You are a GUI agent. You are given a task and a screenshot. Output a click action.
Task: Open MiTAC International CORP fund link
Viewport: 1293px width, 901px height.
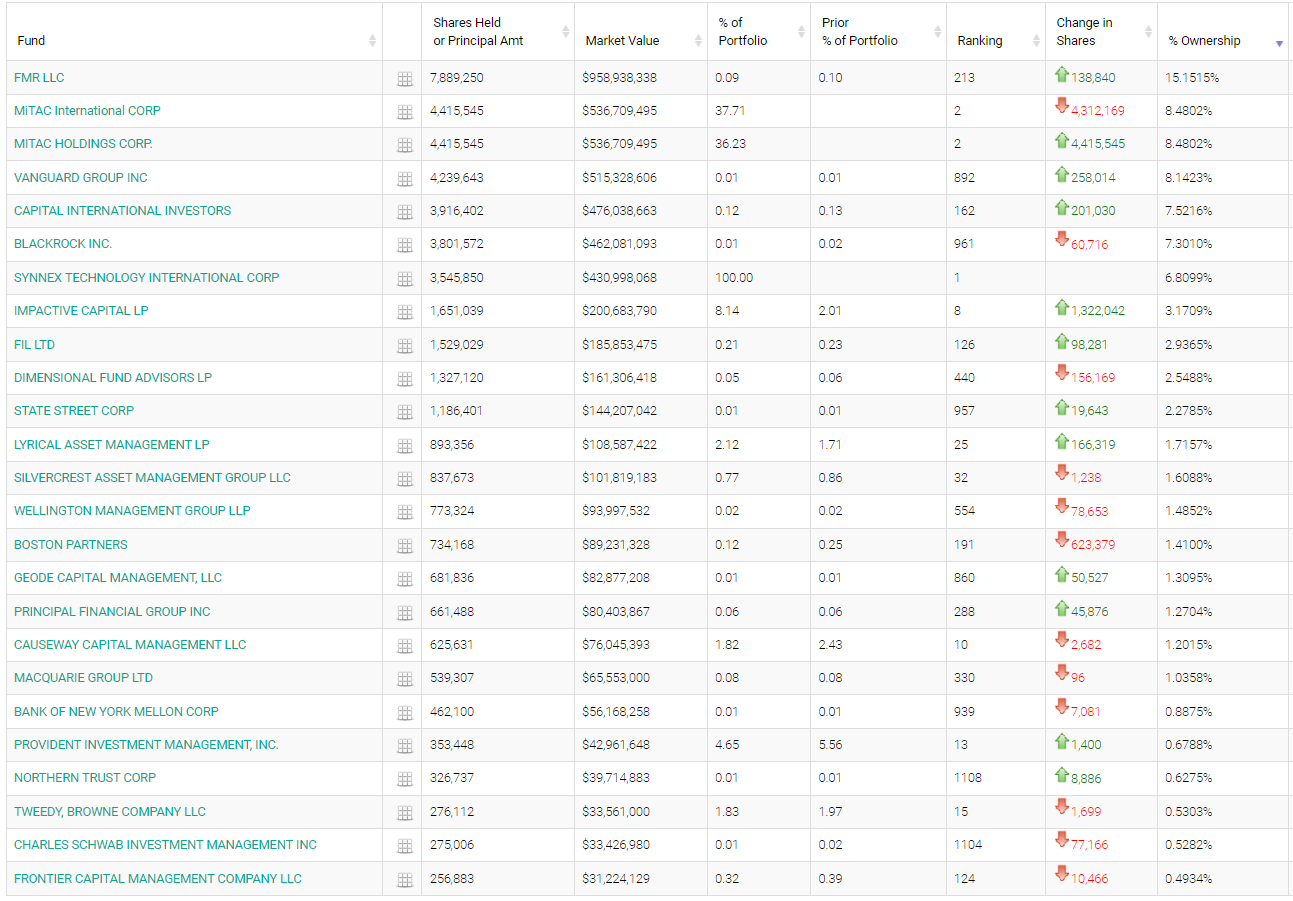(x=87, y=111)
